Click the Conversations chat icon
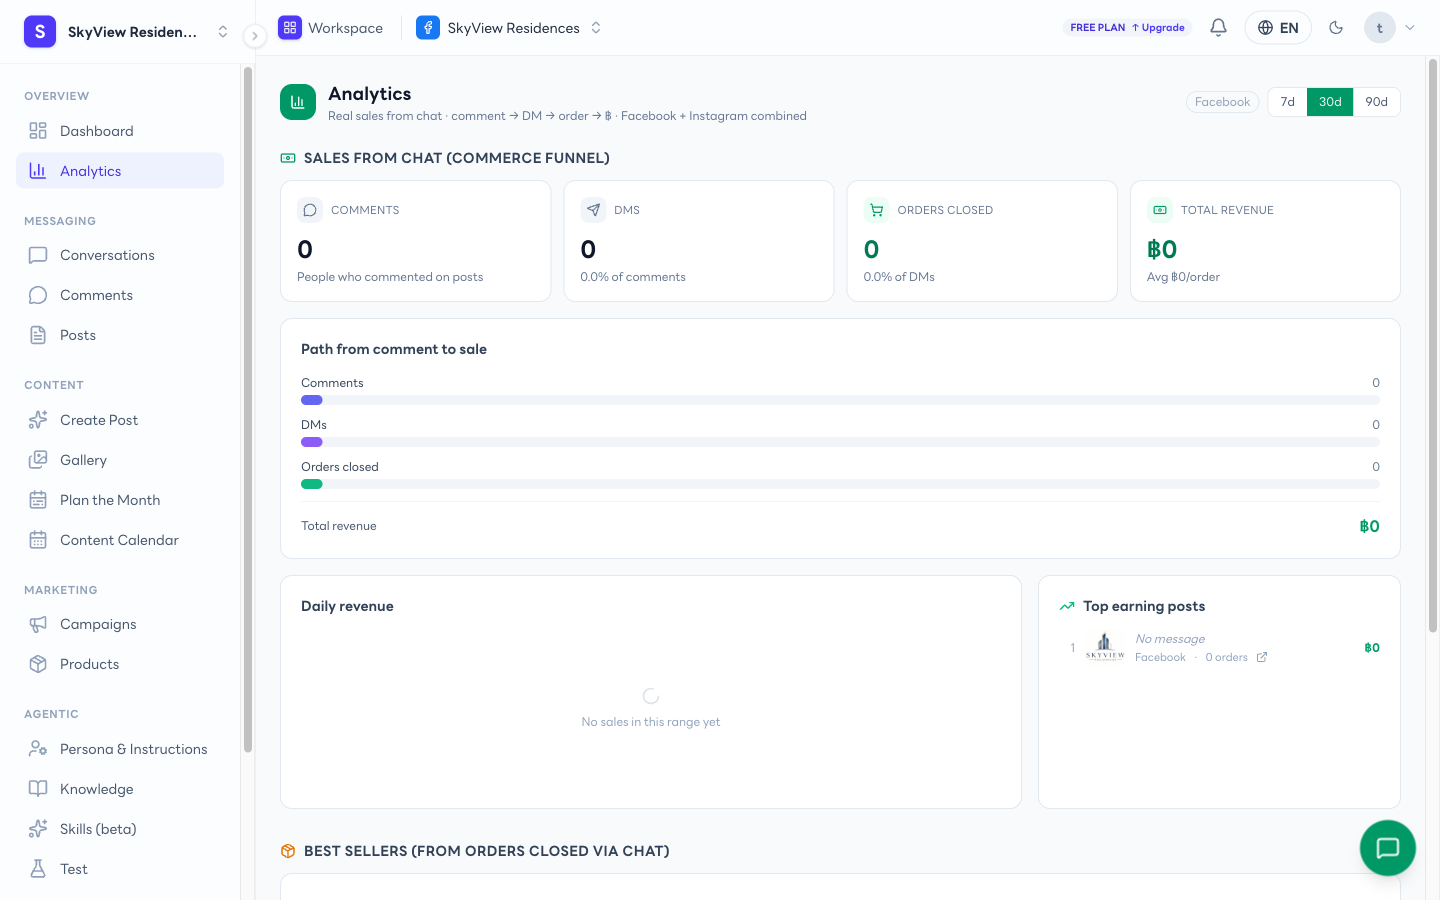 point(38,255)
